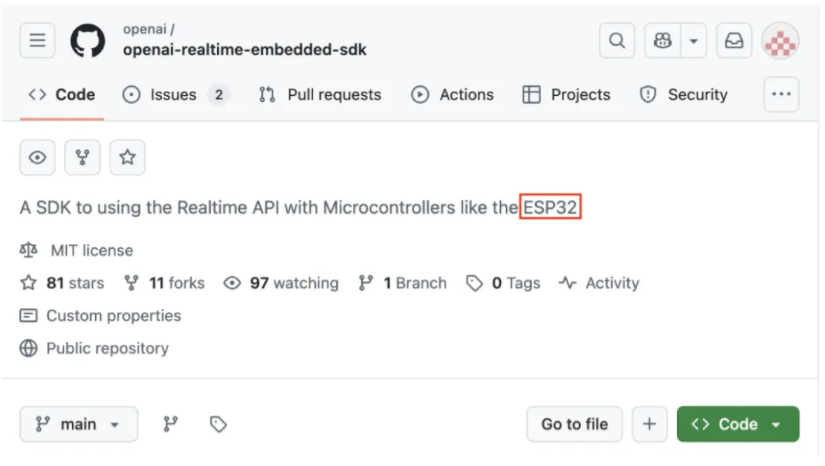Viewport: 825px width, 466px height.
Task: View tags icon next to branches icon
Action: pyautogui.click(x=218, y=424)
